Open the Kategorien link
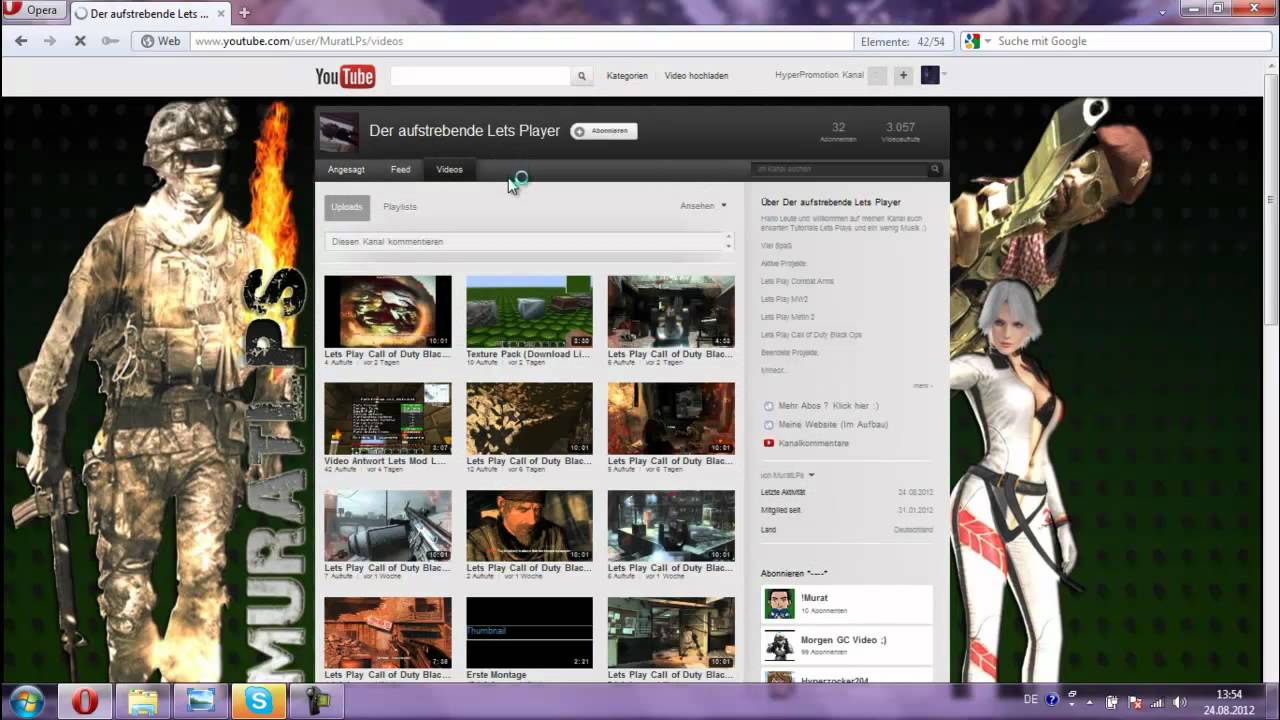 coord(627,76)
